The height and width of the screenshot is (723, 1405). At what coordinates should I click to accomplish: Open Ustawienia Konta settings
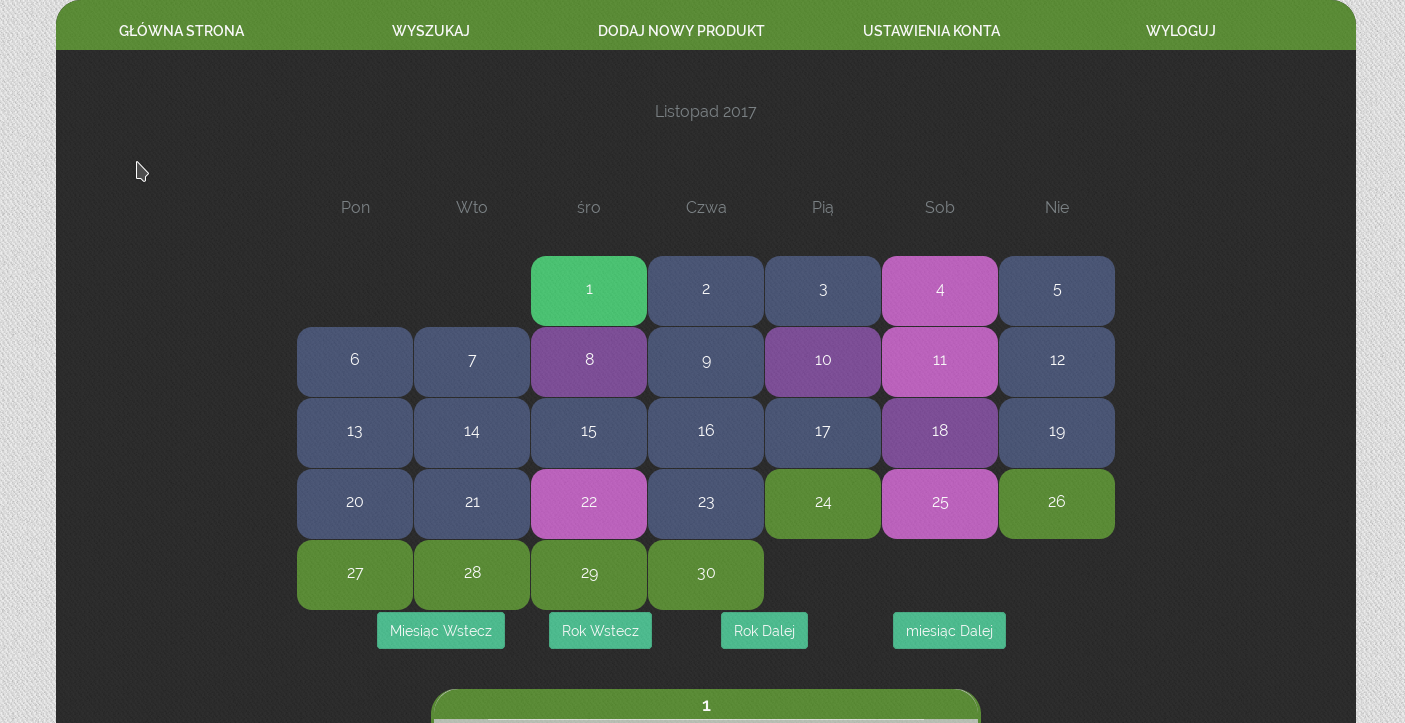click(931, 31)
